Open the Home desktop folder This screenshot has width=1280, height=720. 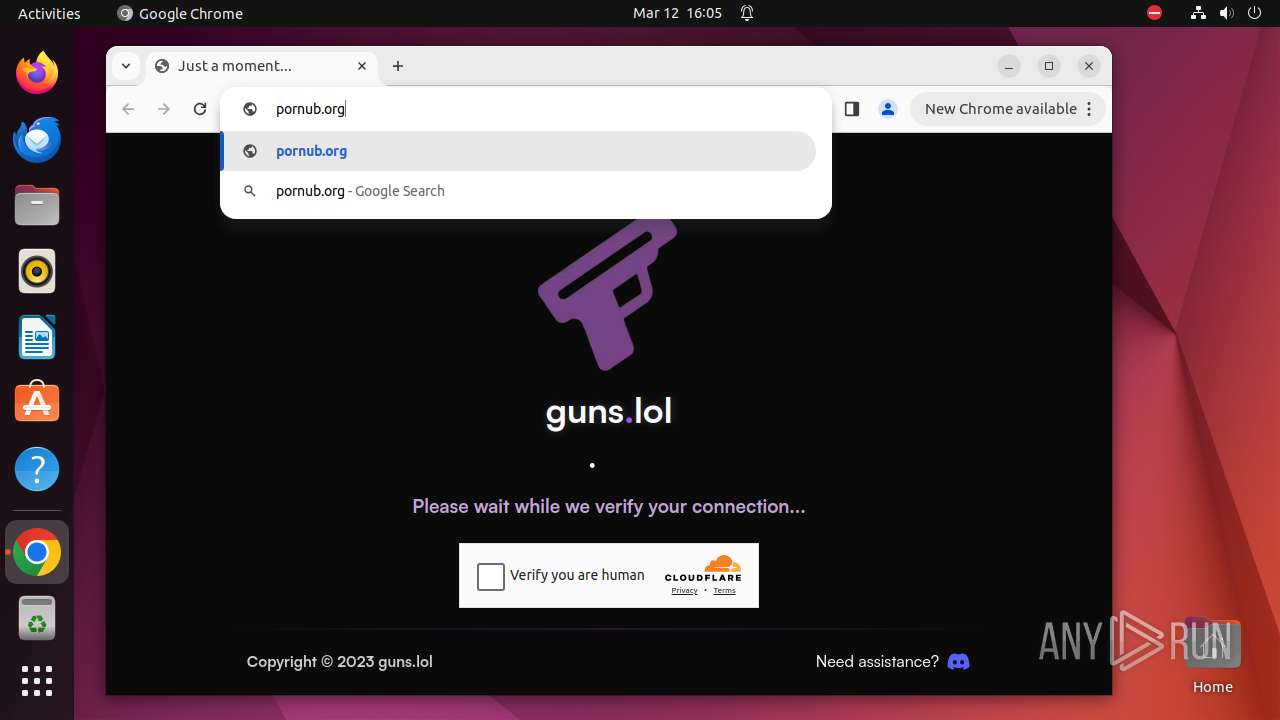1212,656
